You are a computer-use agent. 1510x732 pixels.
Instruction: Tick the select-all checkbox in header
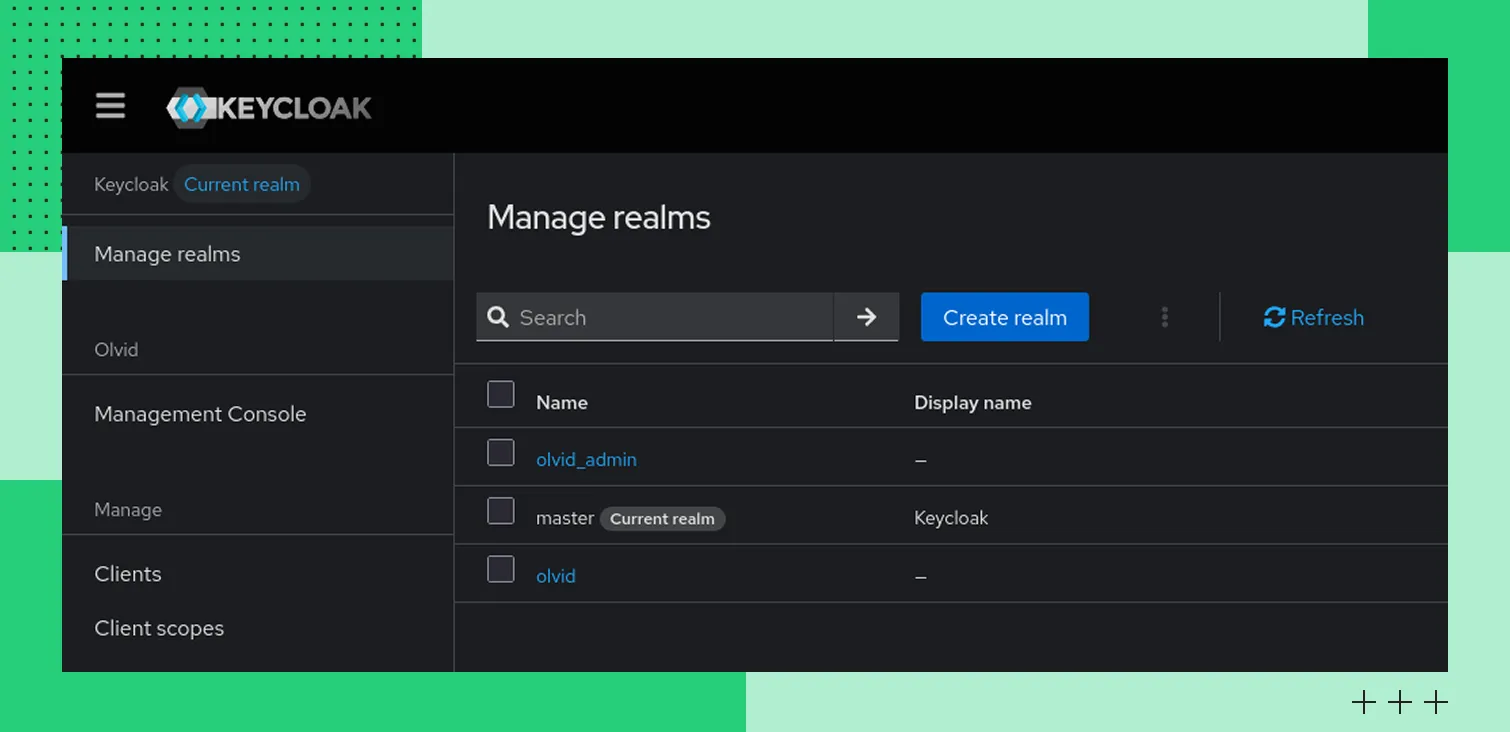pyautogui.click(x=501, y=395)
